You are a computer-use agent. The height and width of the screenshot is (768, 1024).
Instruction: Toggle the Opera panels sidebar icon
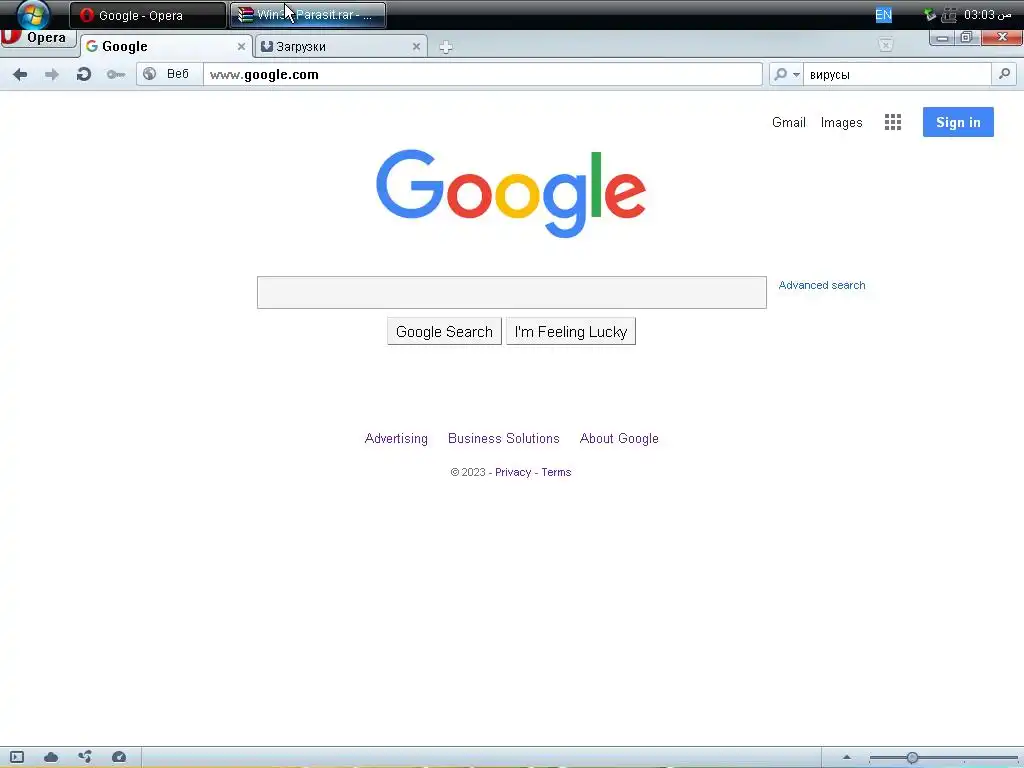(17, 757)
